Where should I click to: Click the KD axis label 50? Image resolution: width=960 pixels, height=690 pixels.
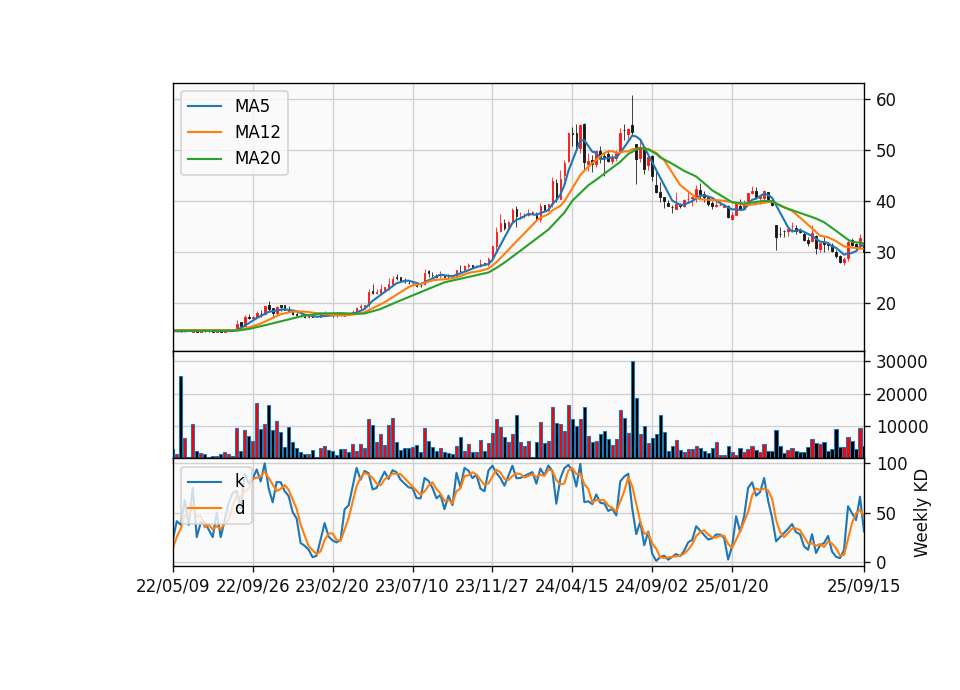[885, 514]
